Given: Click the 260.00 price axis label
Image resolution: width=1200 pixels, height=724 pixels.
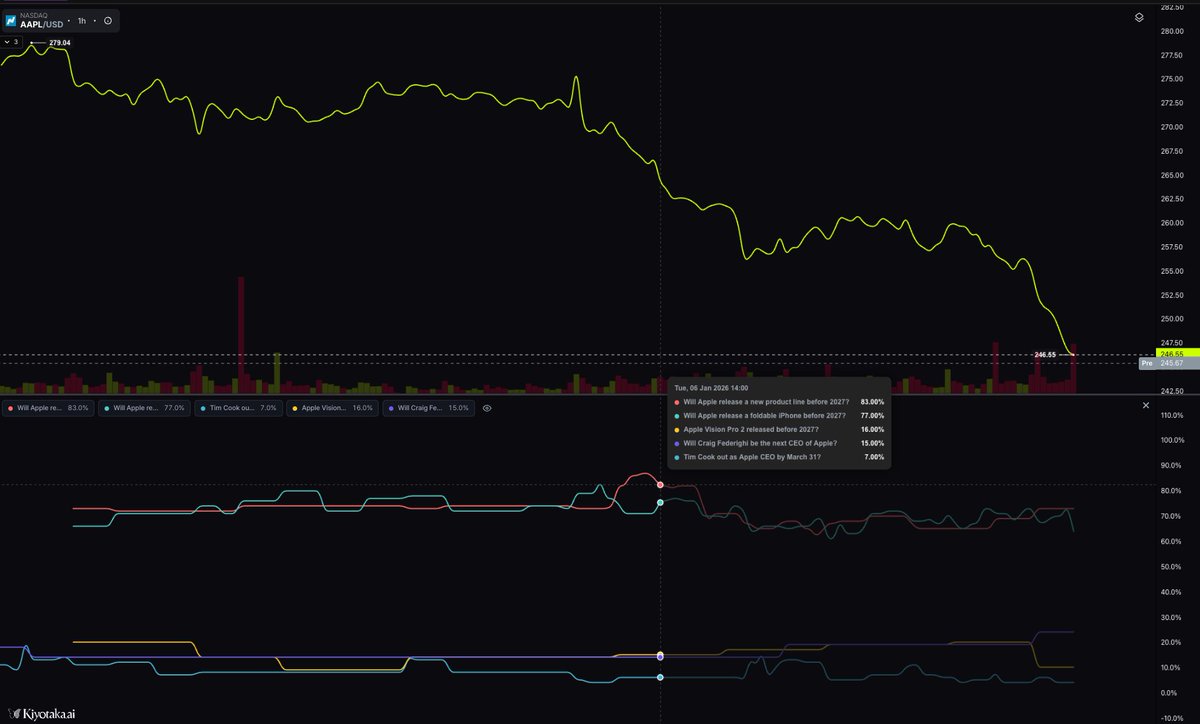Looking at the screenshot, I should click(1172, 223).
